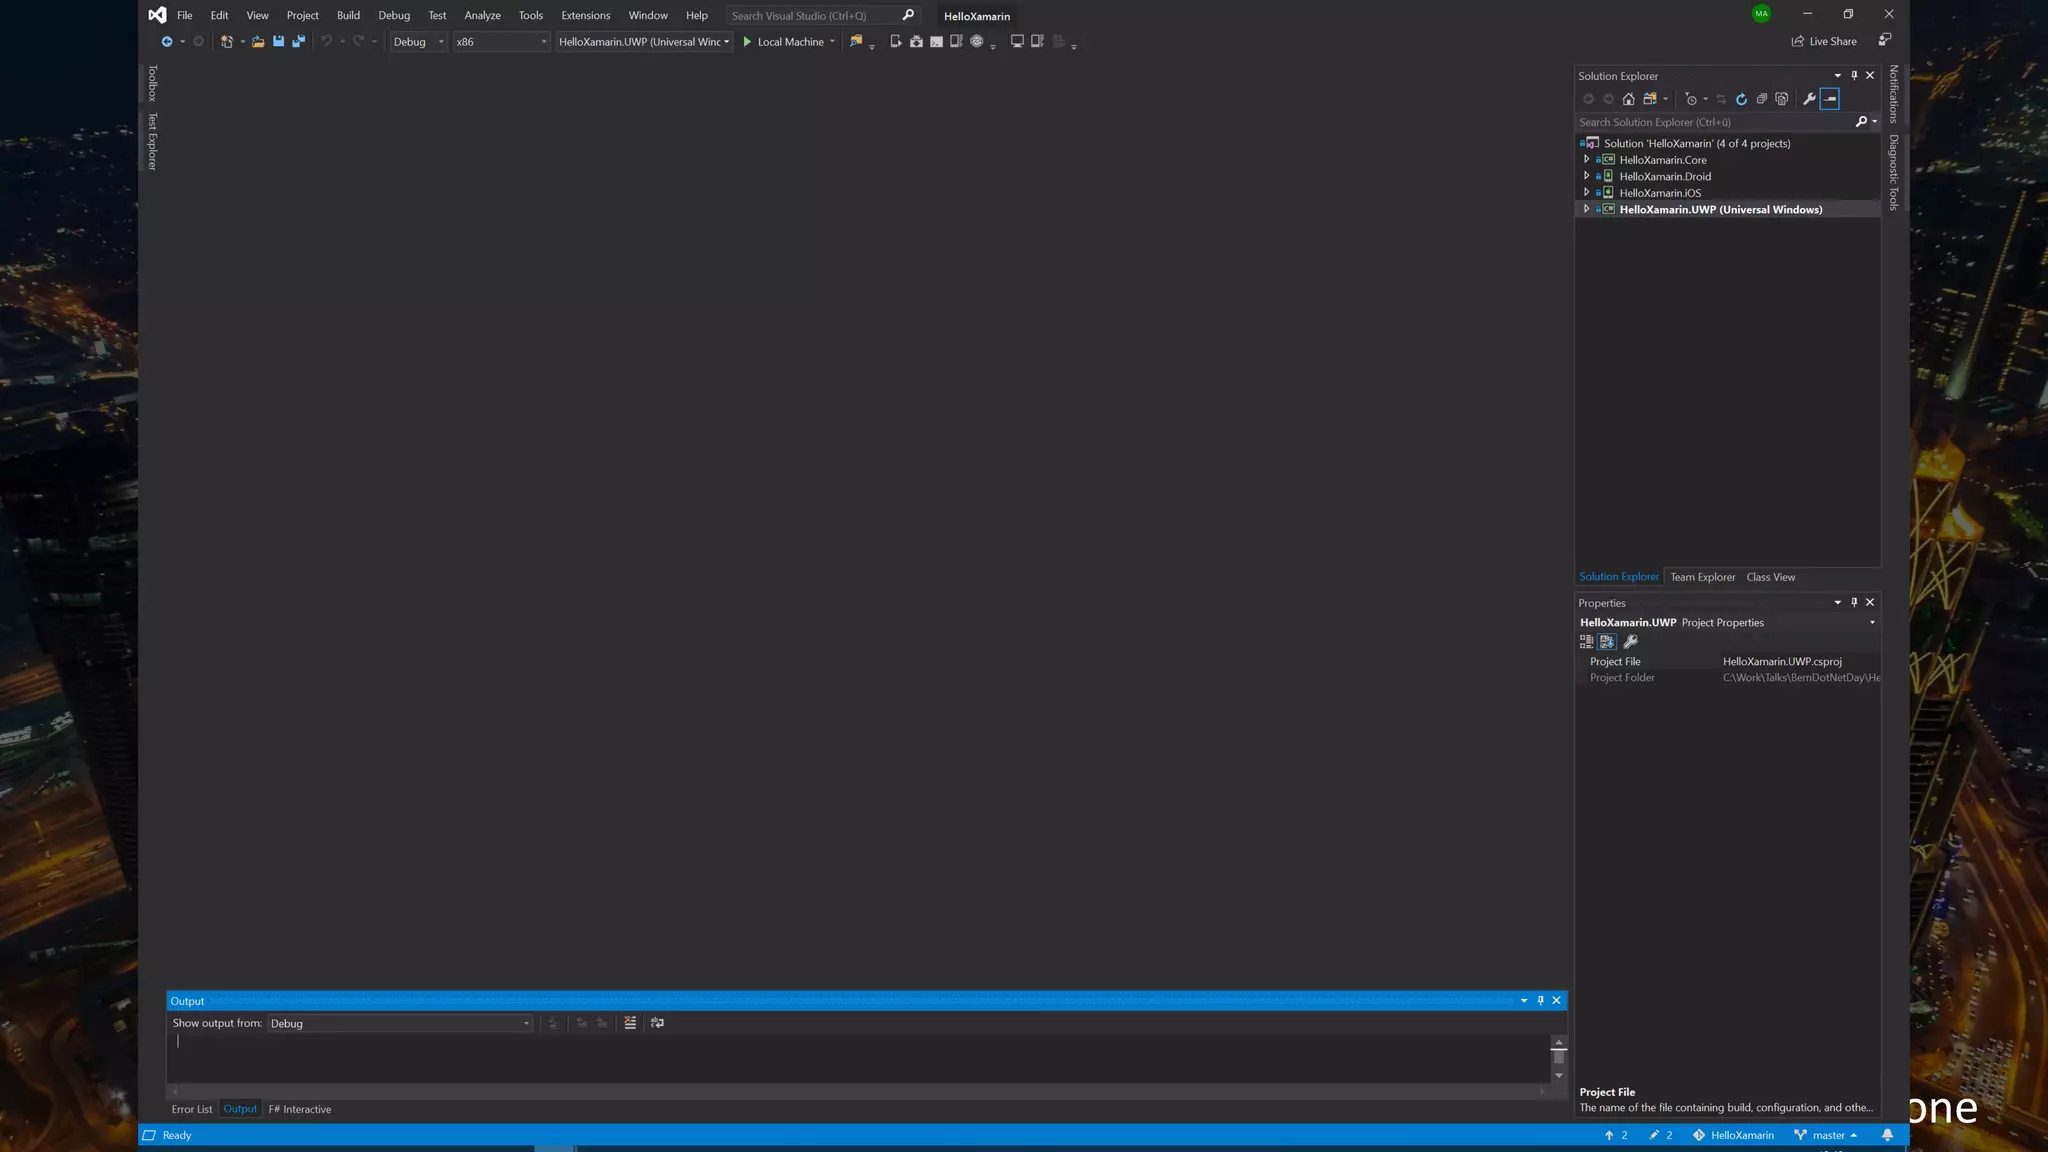Switch to the Team Explorer tab
Screen dimensions: 2048x1152
point(1702,577)
